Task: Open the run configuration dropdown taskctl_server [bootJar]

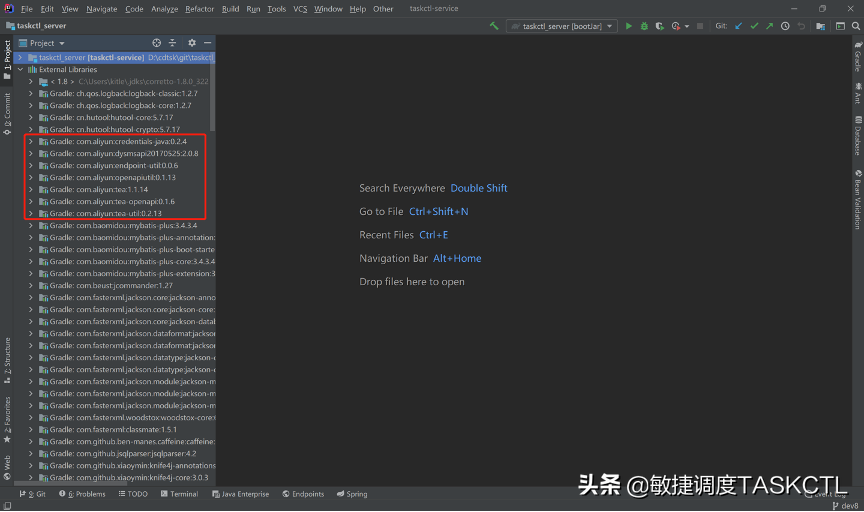Action: (561, 26)
